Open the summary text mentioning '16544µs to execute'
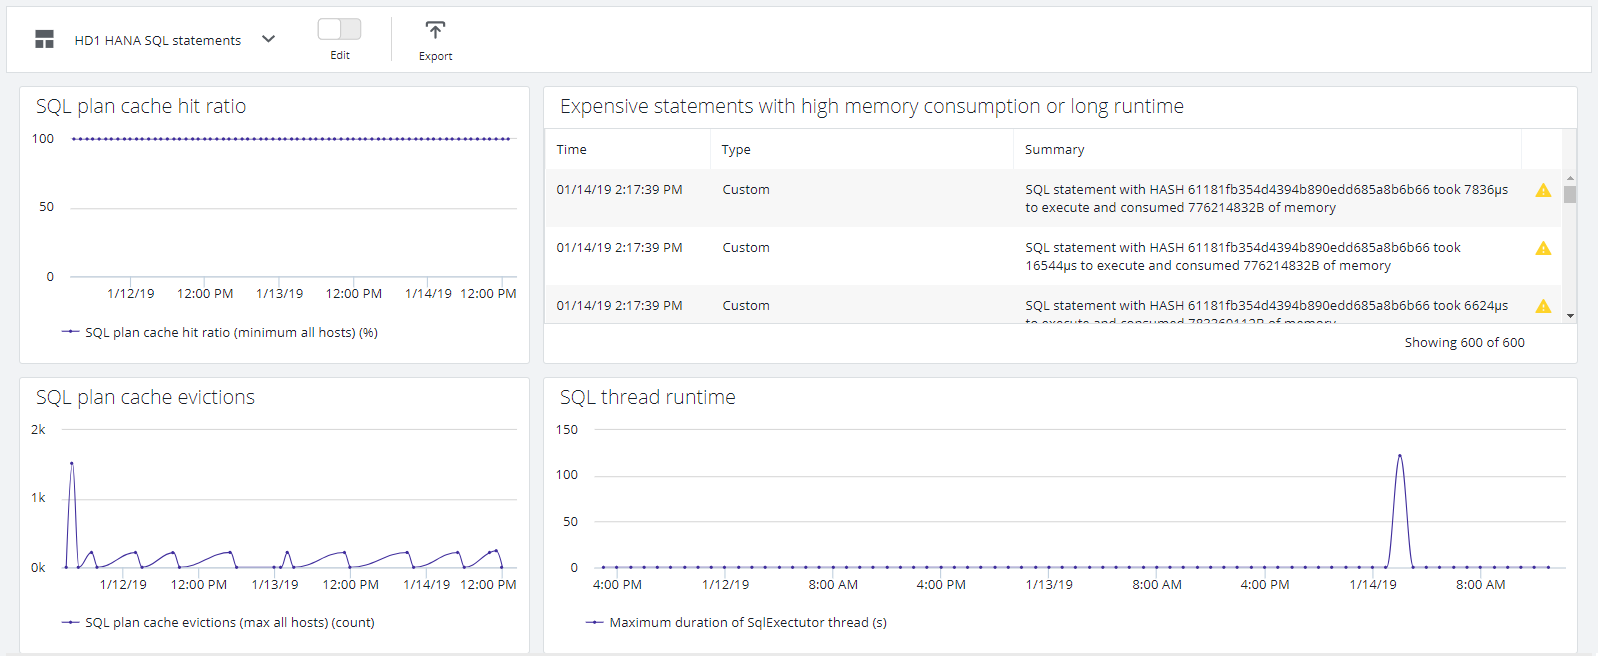 coord(1243,256)
